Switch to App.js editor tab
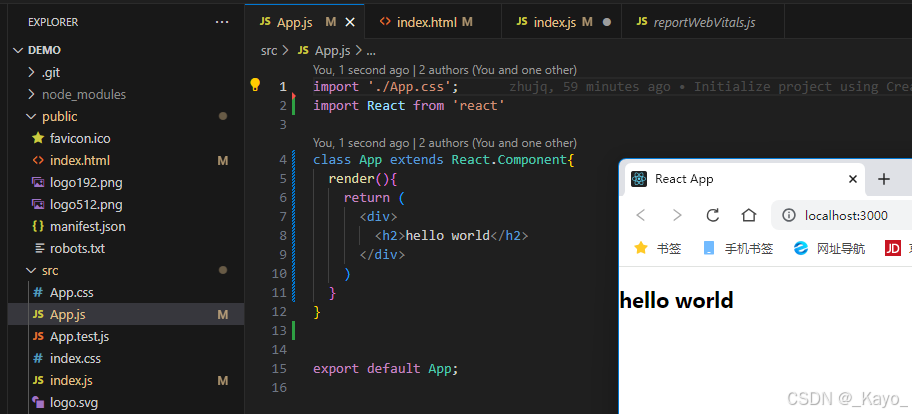912x414 pixels. 305,22
